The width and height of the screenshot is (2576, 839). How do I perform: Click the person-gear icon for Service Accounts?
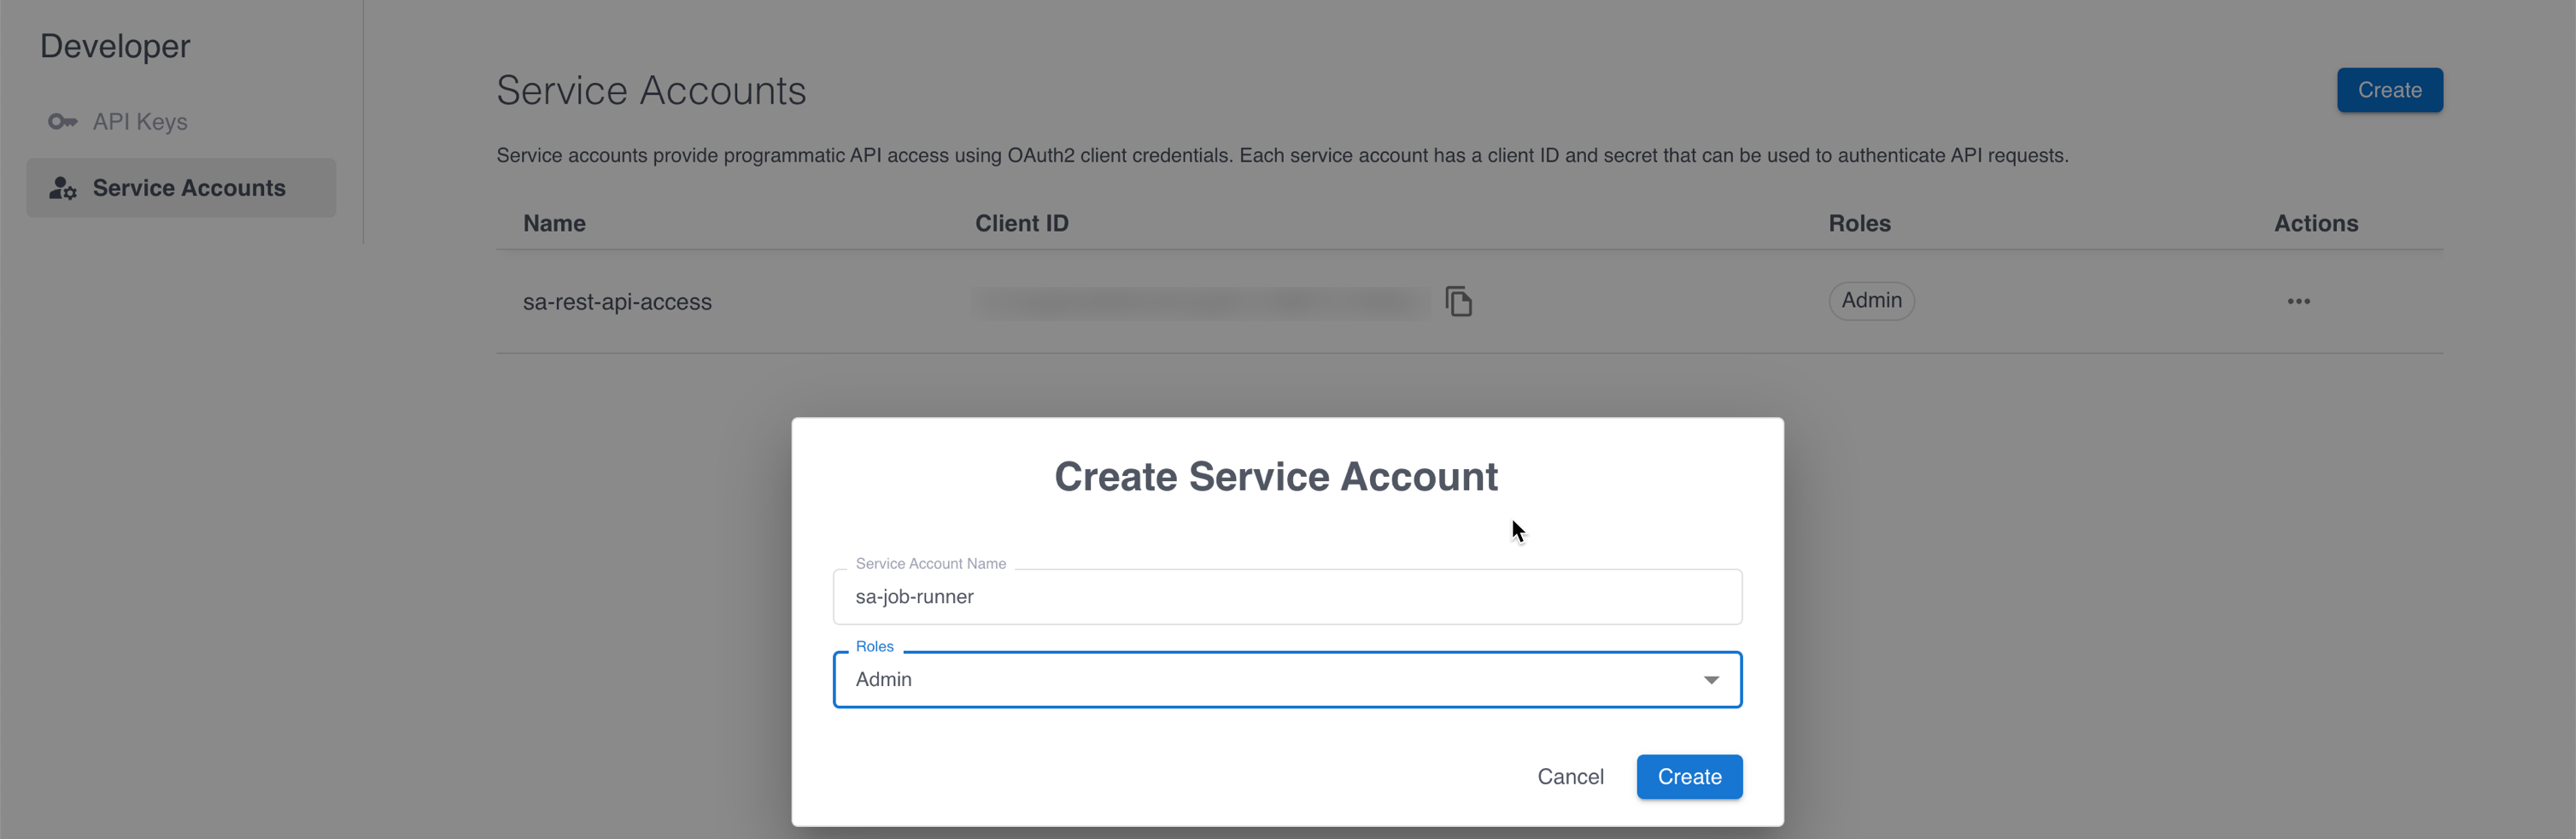(62, 187)
